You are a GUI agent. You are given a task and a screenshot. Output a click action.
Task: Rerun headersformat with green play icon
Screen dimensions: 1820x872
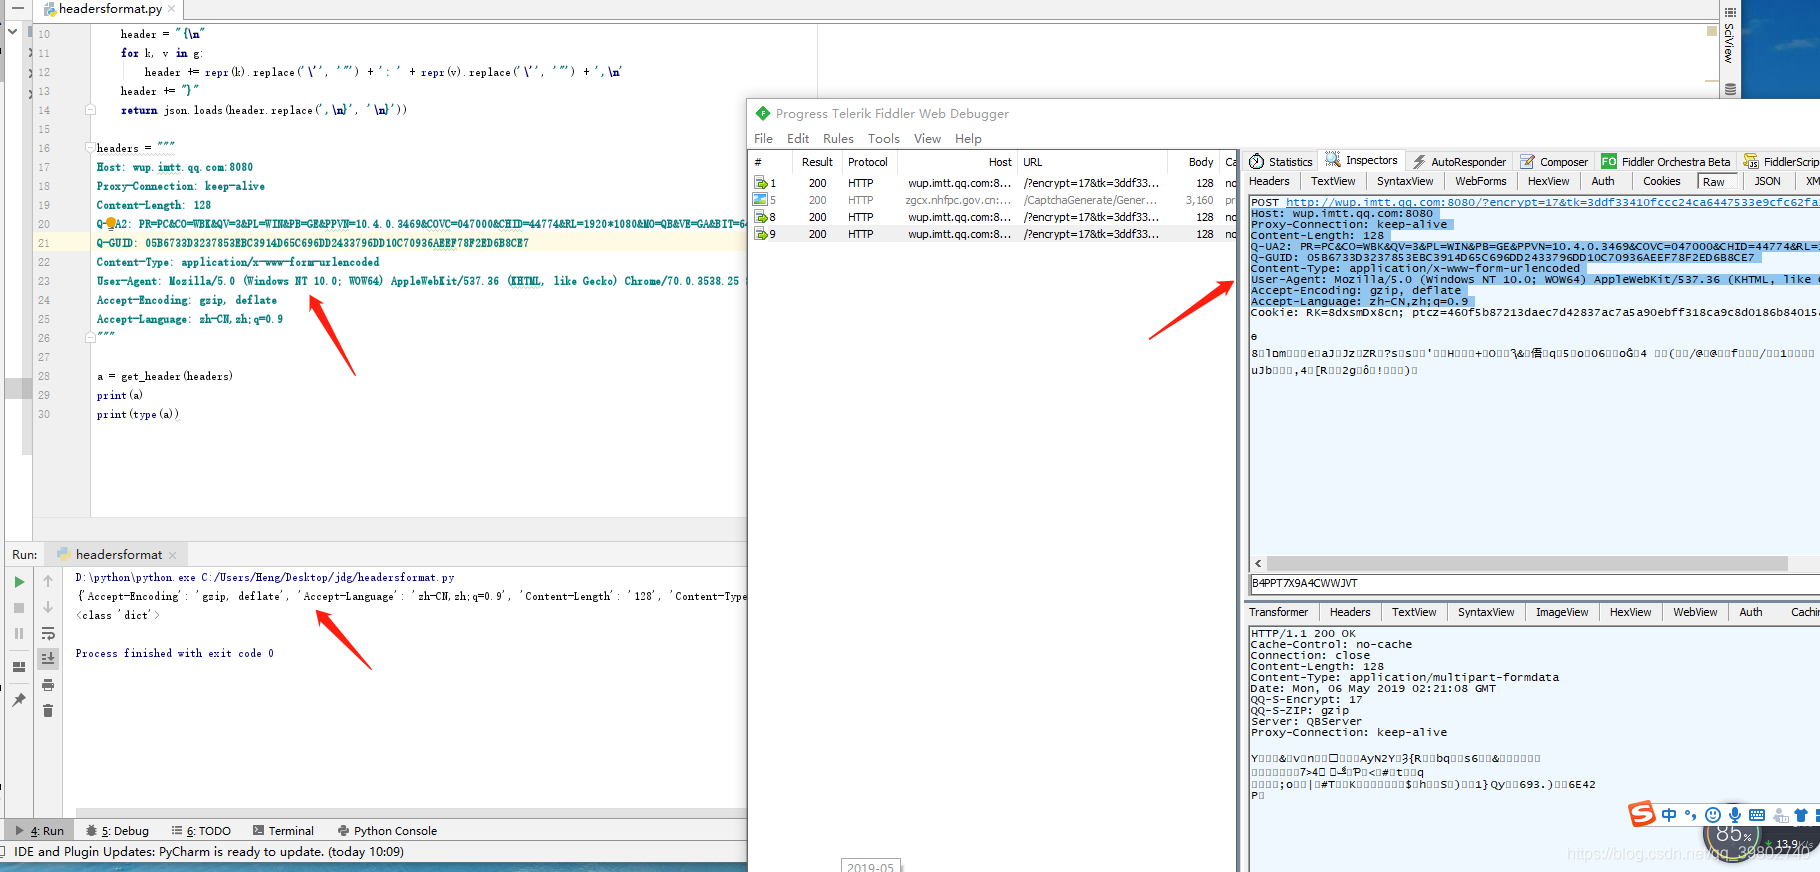19,582
